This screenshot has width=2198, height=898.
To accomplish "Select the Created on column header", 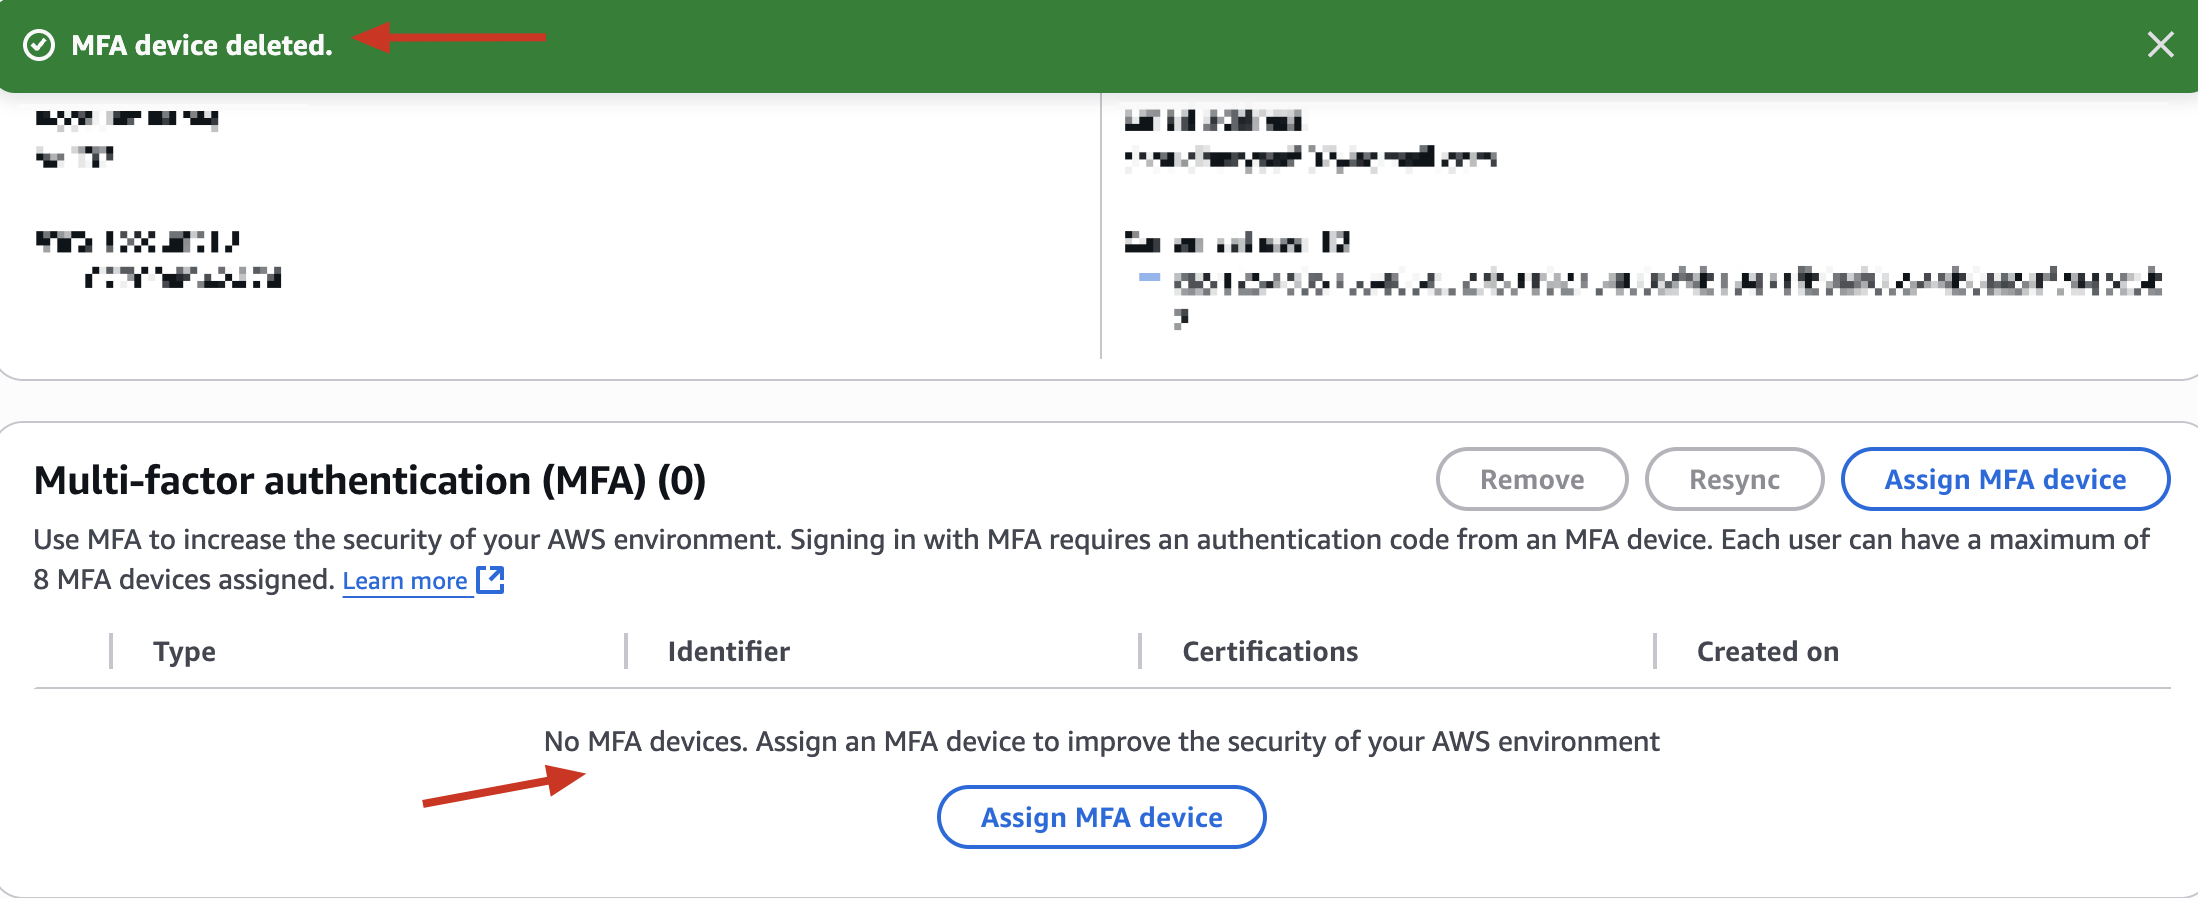I will [1768, 652].
